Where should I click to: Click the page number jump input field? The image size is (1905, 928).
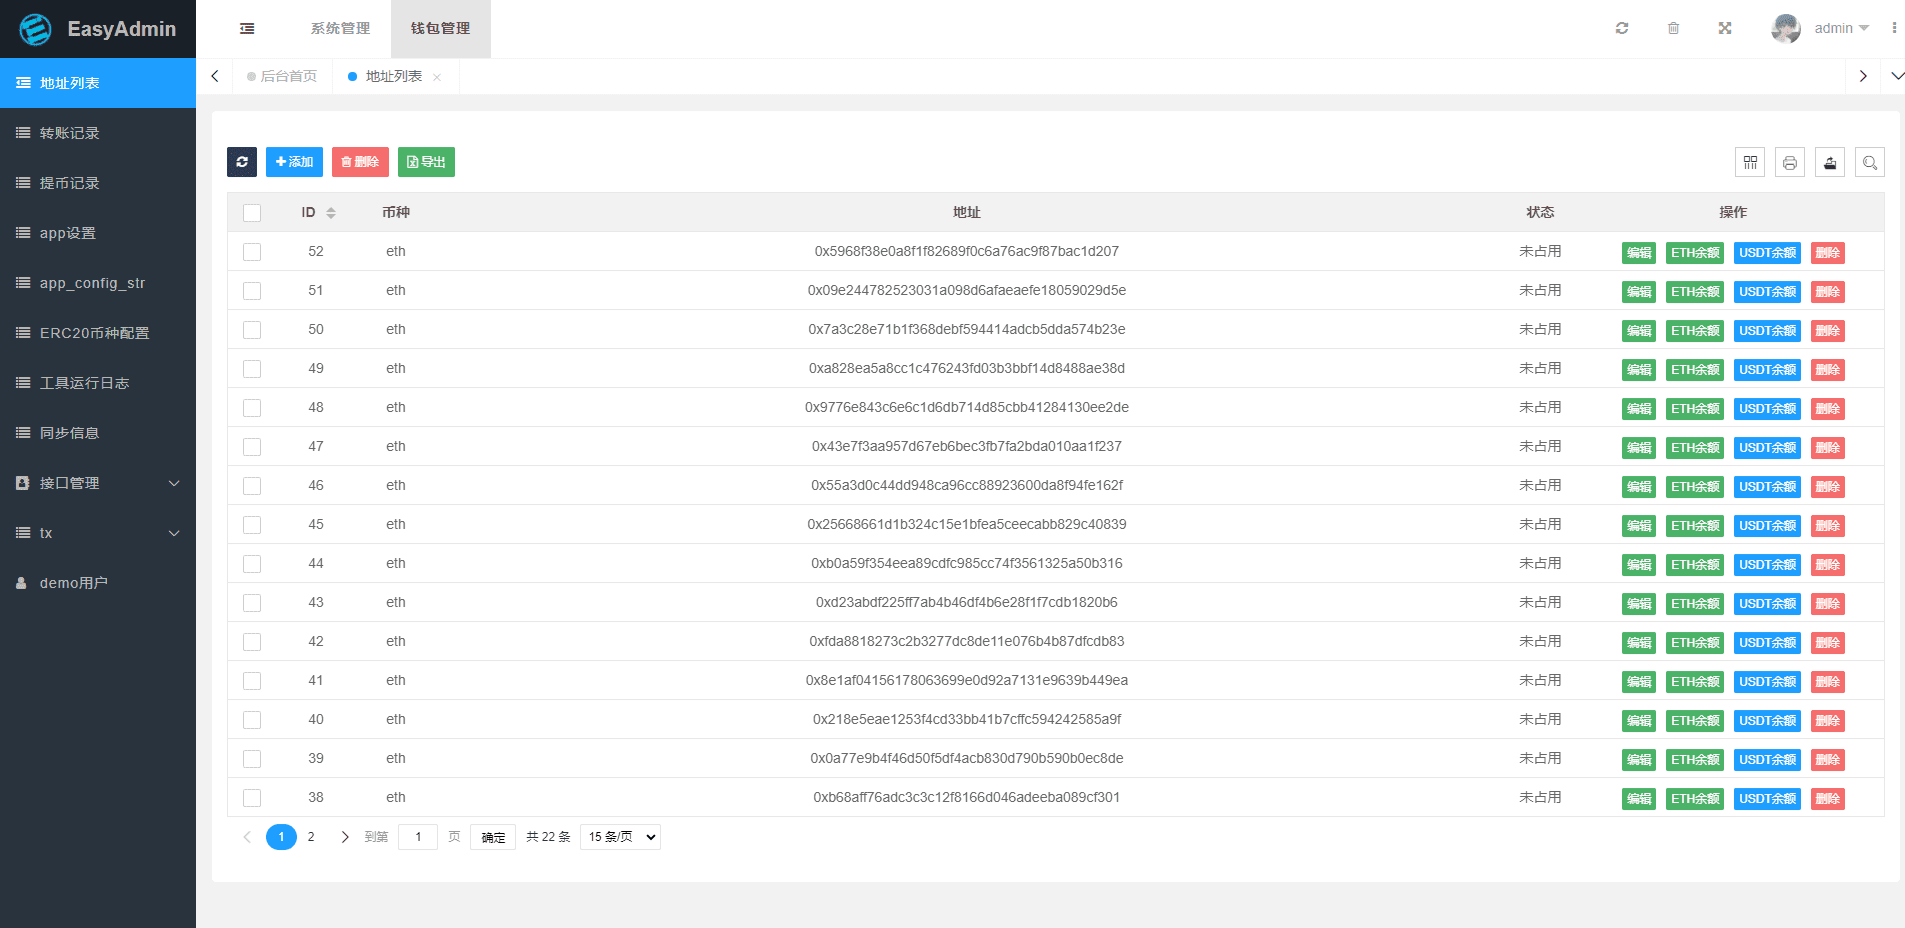click(x=418, y=837)
